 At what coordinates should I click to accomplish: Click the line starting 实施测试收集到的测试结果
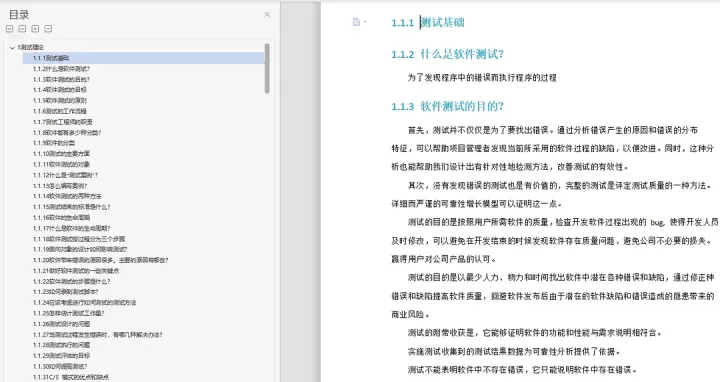pyautogui.click(x=514, y=352)
